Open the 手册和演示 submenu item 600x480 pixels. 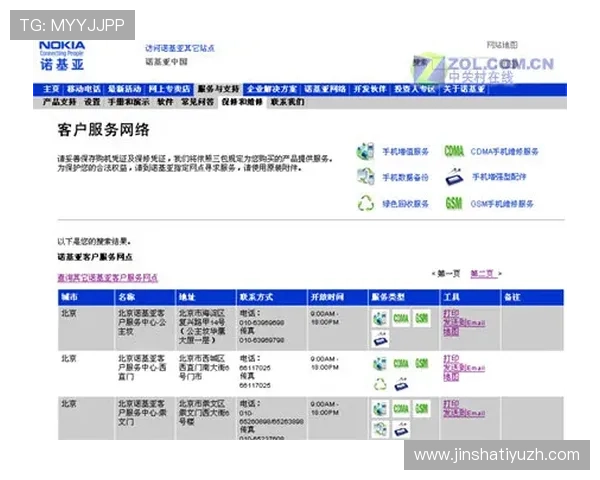(129, 102)
